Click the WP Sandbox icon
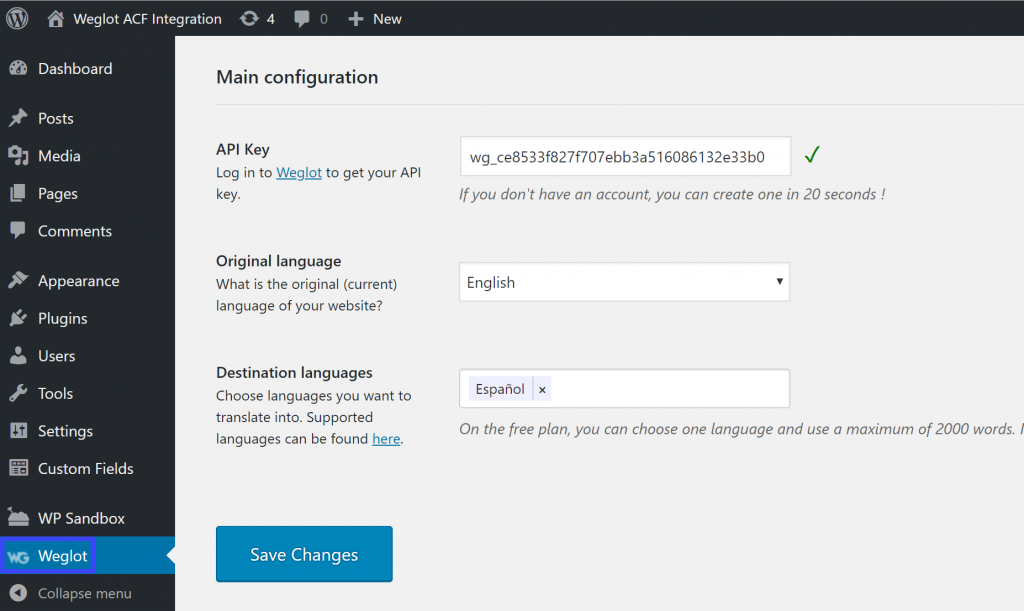The height and width of the screenshot is (611, 1024). point(18,518)
